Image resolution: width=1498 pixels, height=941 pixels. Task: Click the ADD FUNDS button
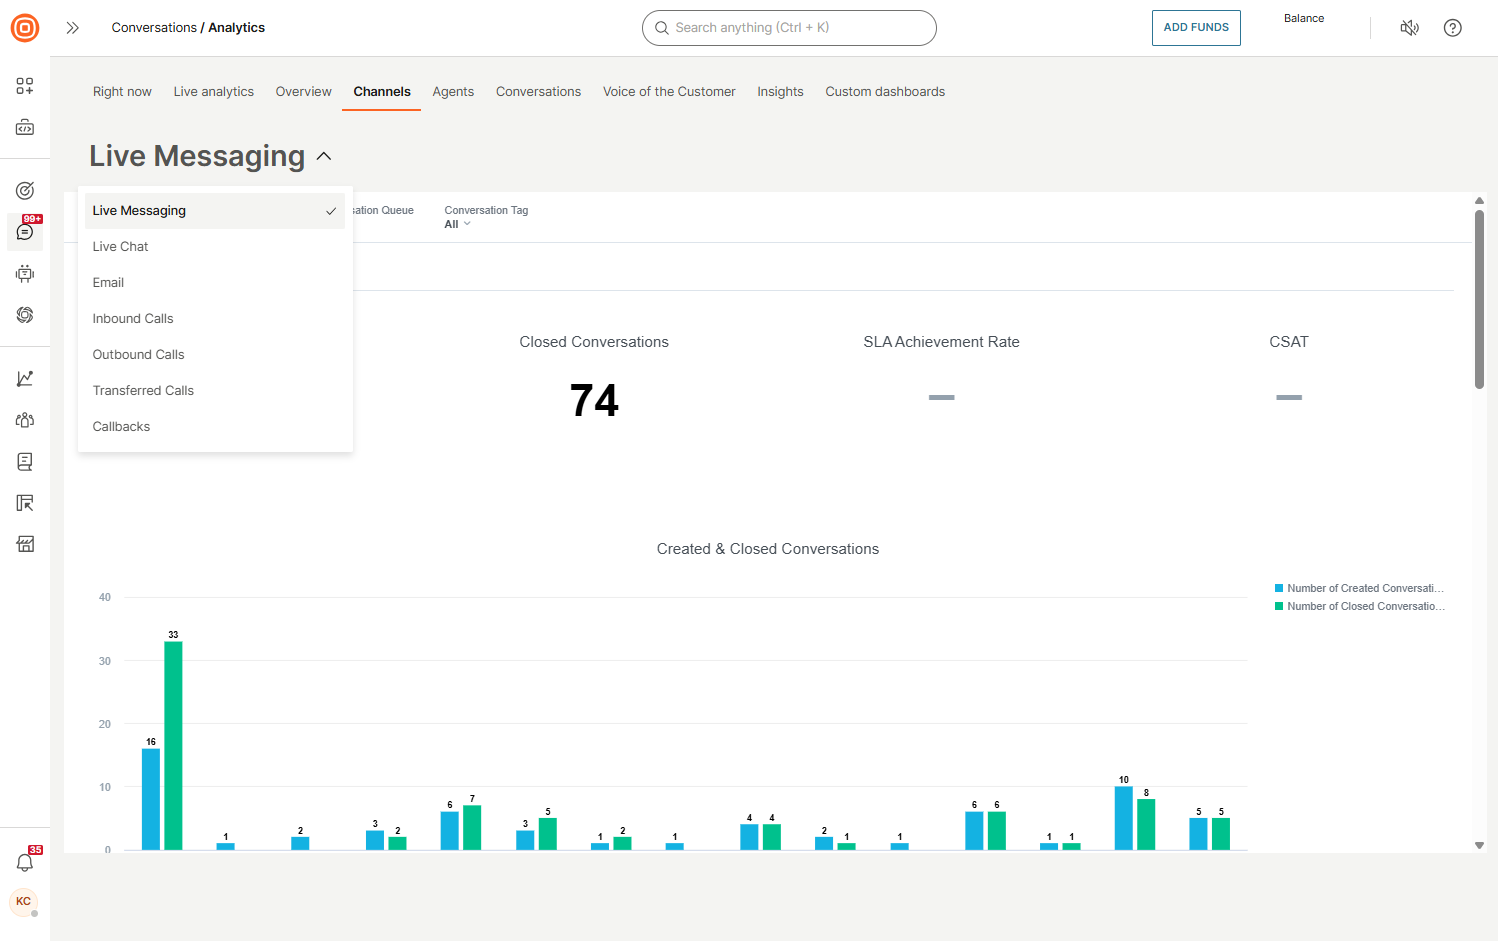tap(1196, 28)
